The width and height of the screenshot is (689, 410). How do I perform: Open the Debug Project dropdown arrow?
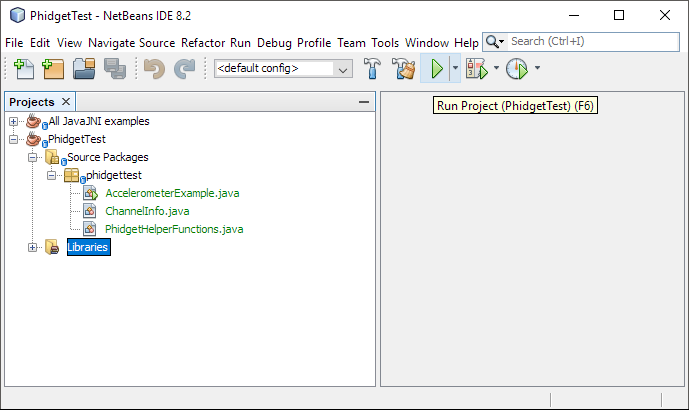point(496,68)
